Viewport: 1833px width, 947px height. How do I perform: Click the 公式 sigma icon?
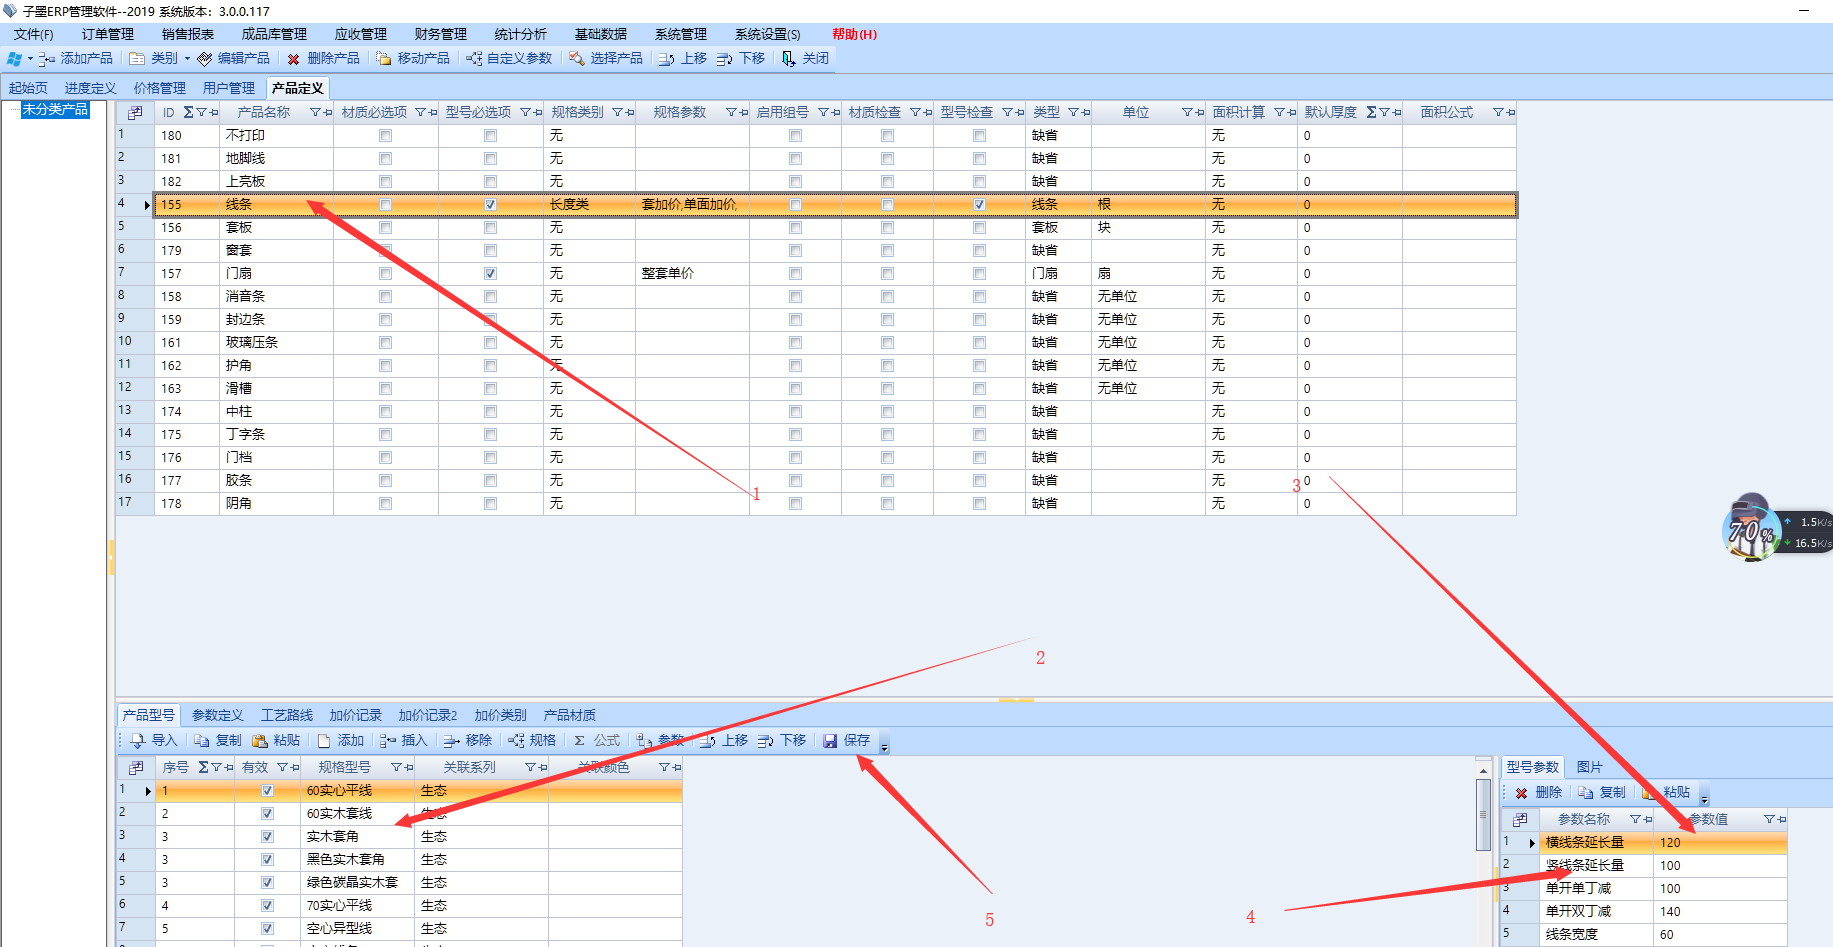(x=580, y=741)
